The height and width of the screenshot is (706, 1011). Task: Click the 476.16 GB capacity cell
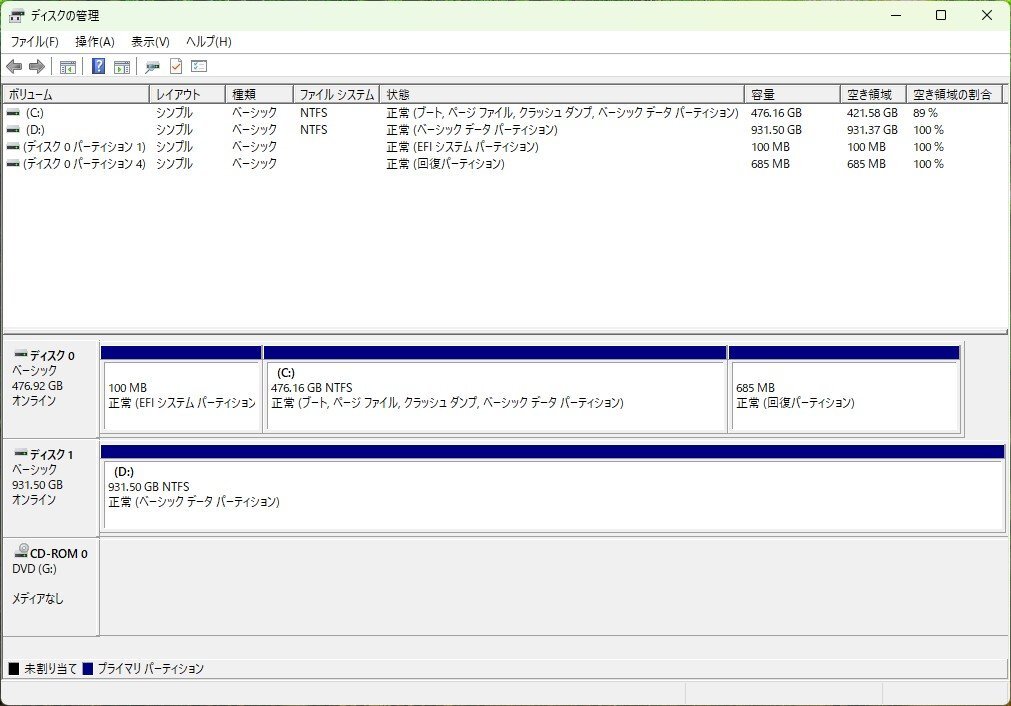(776, 113)
